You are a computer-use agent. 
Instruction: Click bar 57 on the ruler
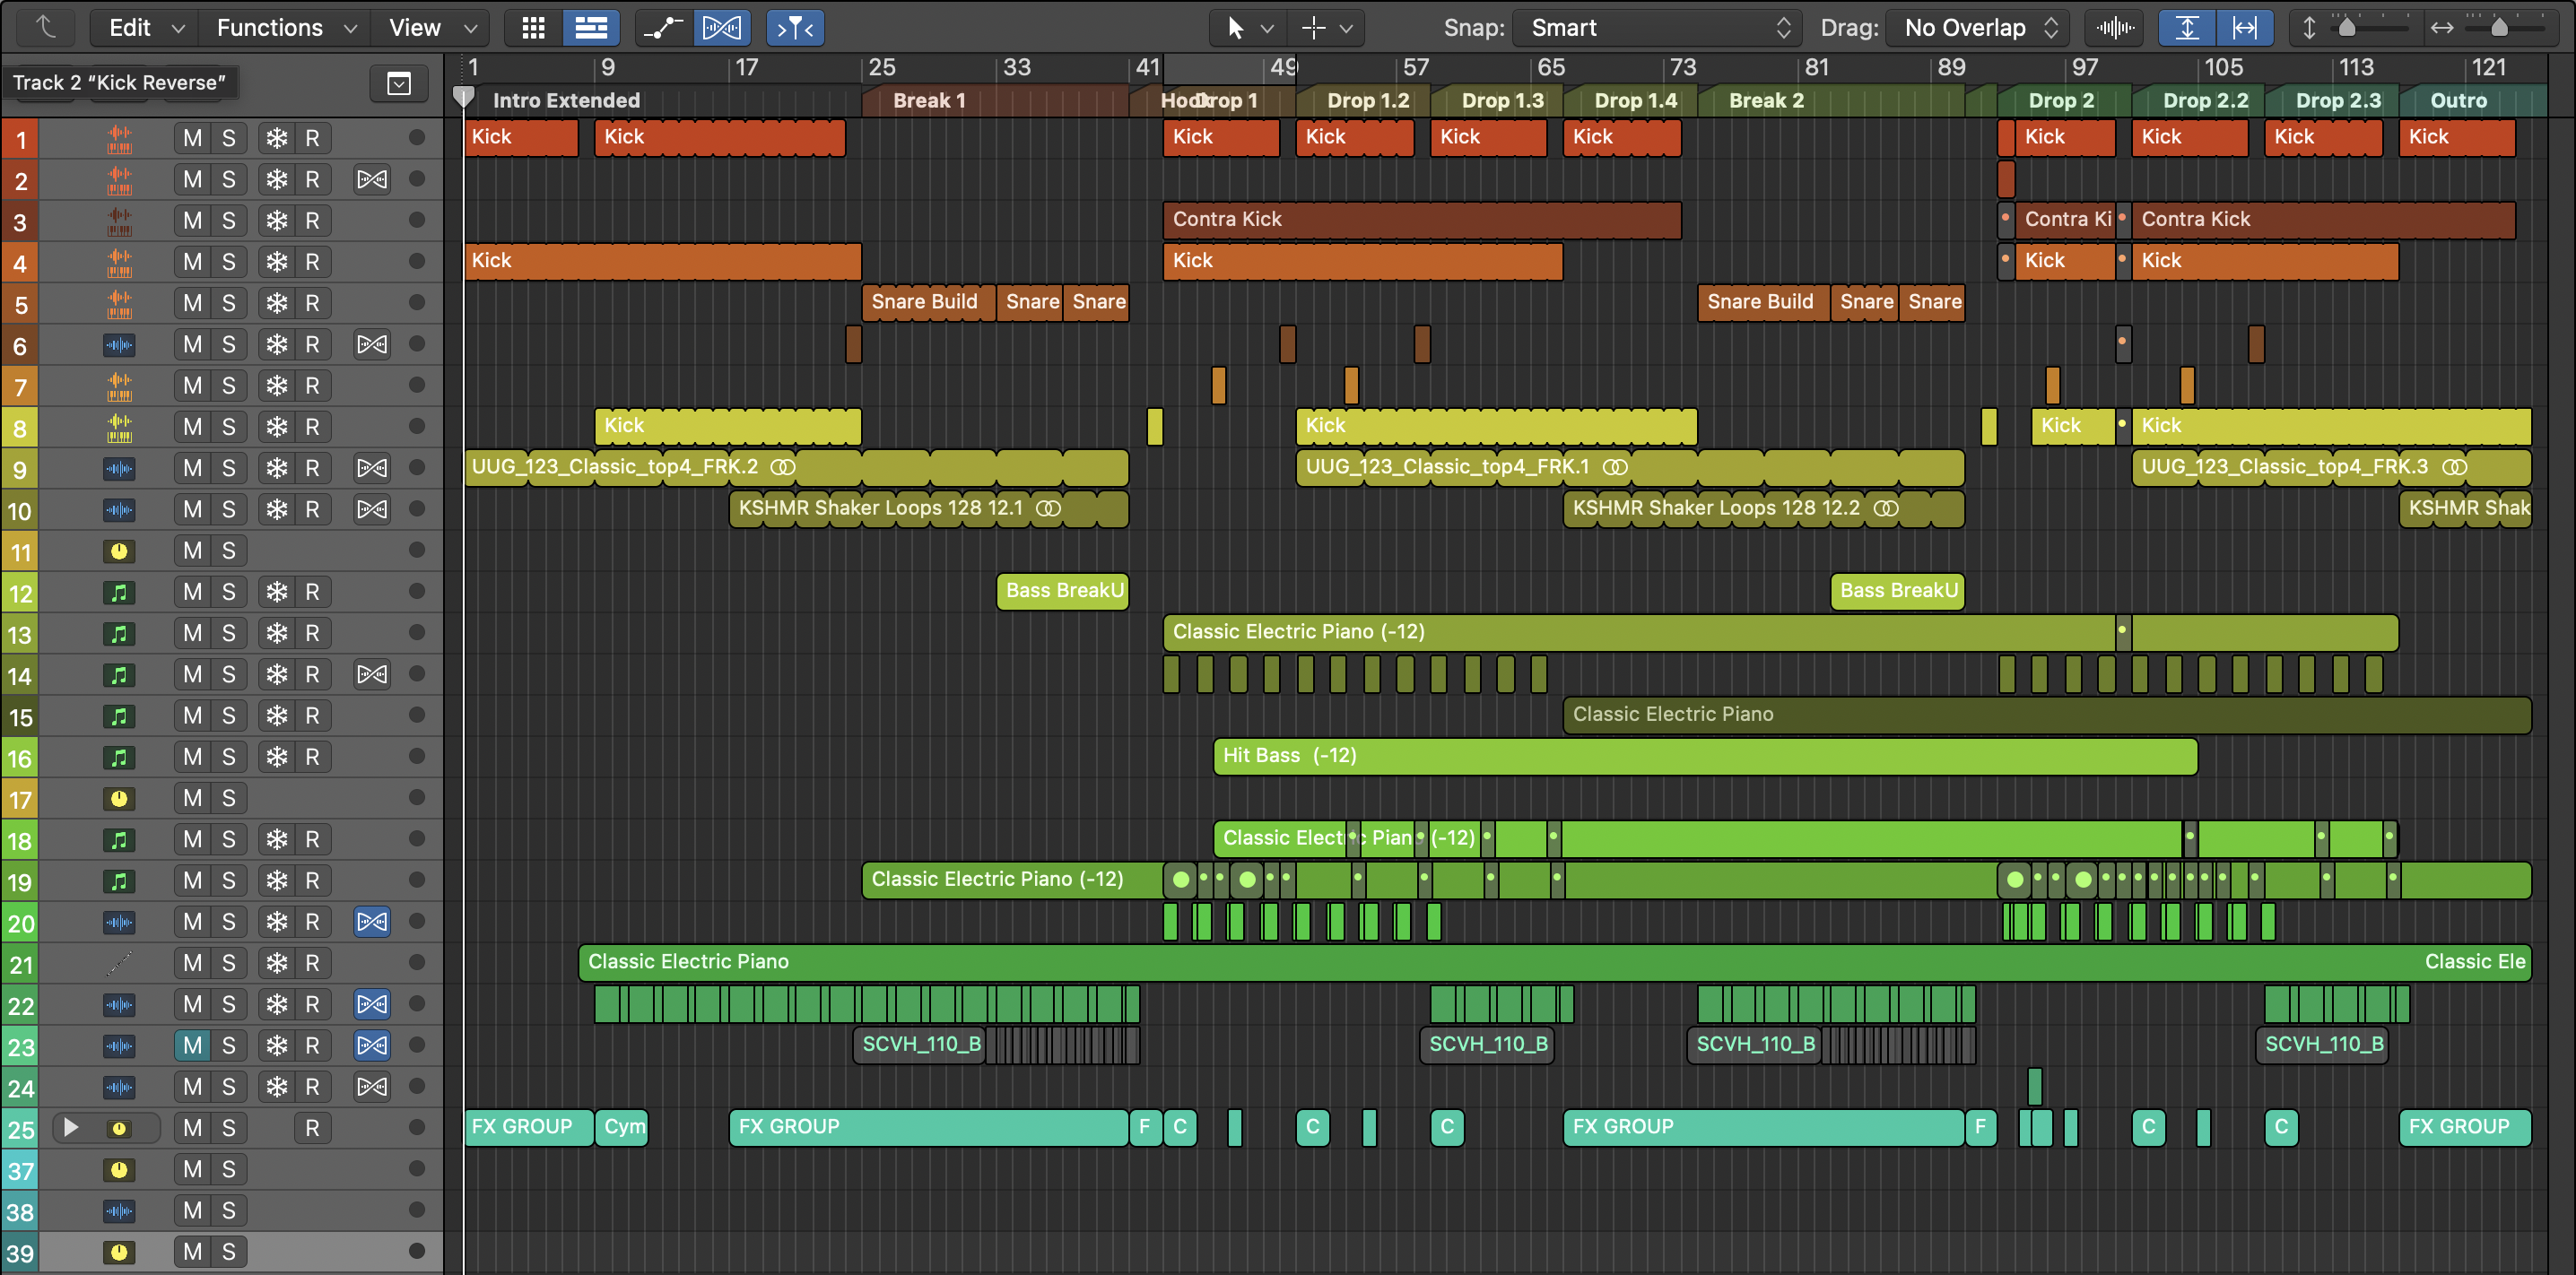1415,67
